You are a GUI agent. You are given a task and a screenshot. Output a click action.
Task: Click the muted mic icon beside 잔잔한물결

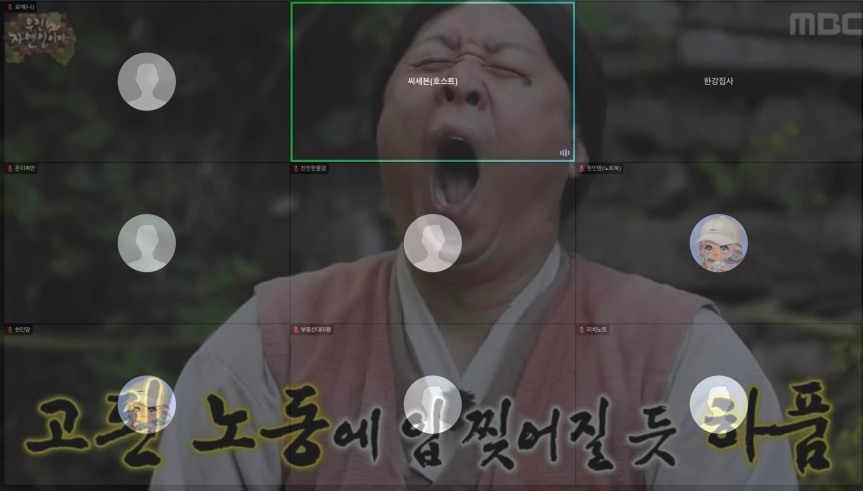296,168
